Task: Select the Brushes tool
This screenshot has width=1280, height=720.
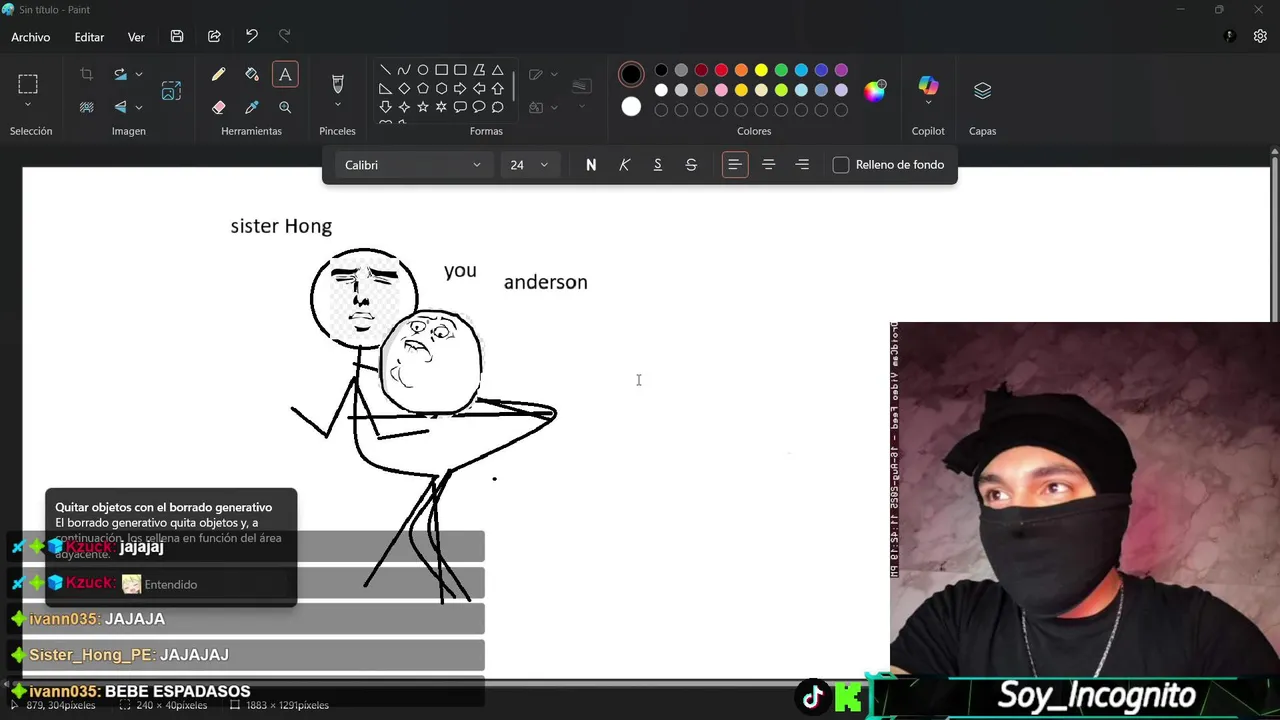Action: click(x=337, y=84)
